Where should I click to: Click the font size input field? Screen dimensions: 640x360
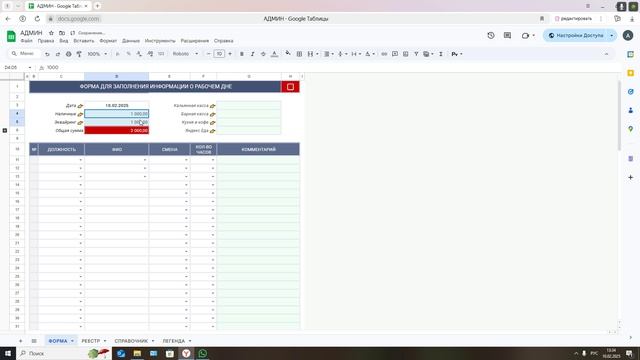point(219,54)
